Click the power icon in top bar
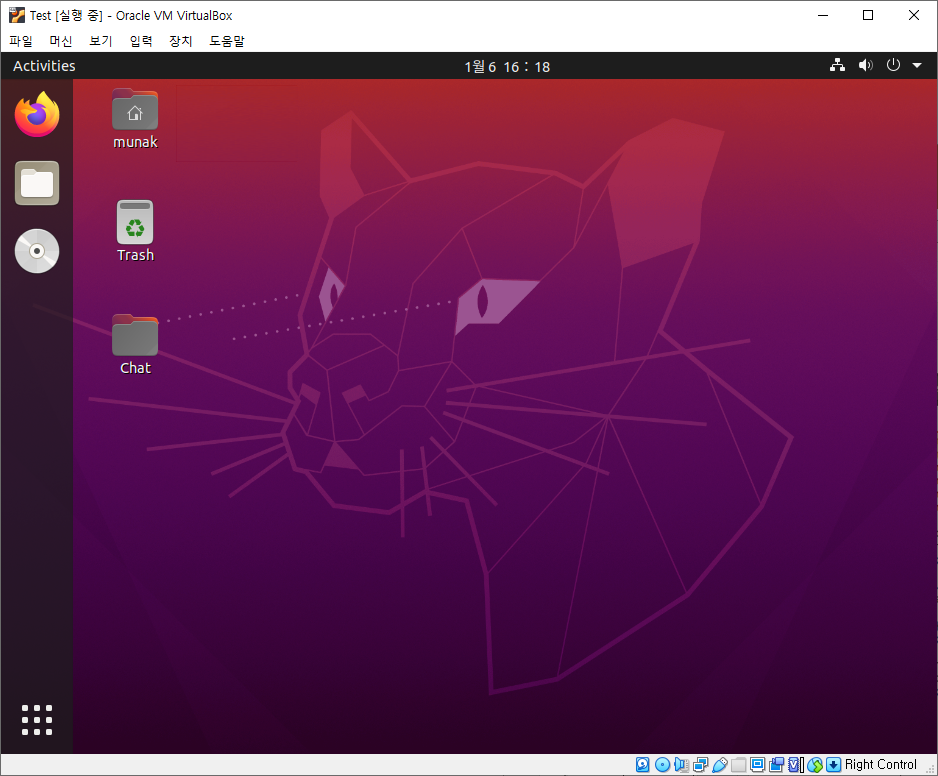The width and height of the screenshot is (938, 776). pyautogui.click(x=893, y=65)
